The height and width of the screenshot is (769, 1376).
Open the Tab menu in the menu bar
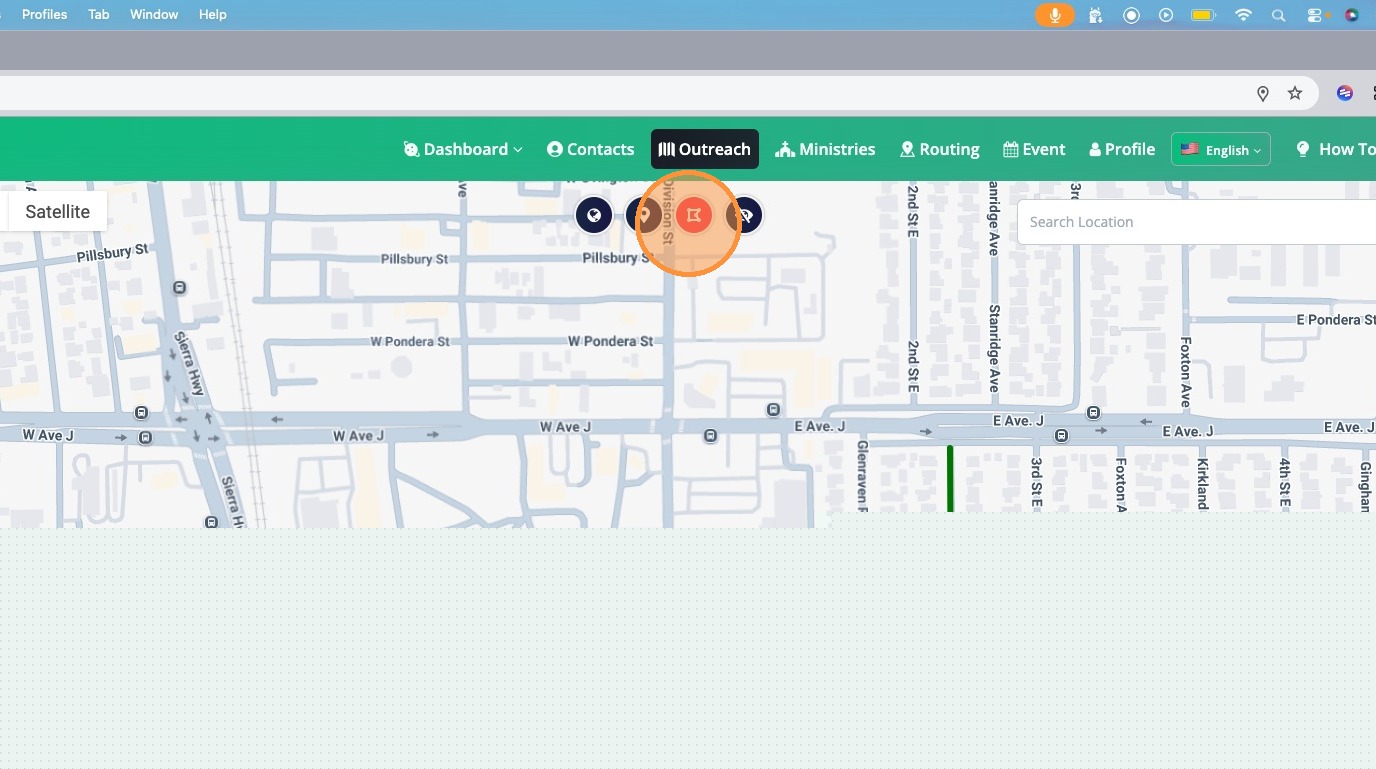pyautogui.click(x=99, y=14)
